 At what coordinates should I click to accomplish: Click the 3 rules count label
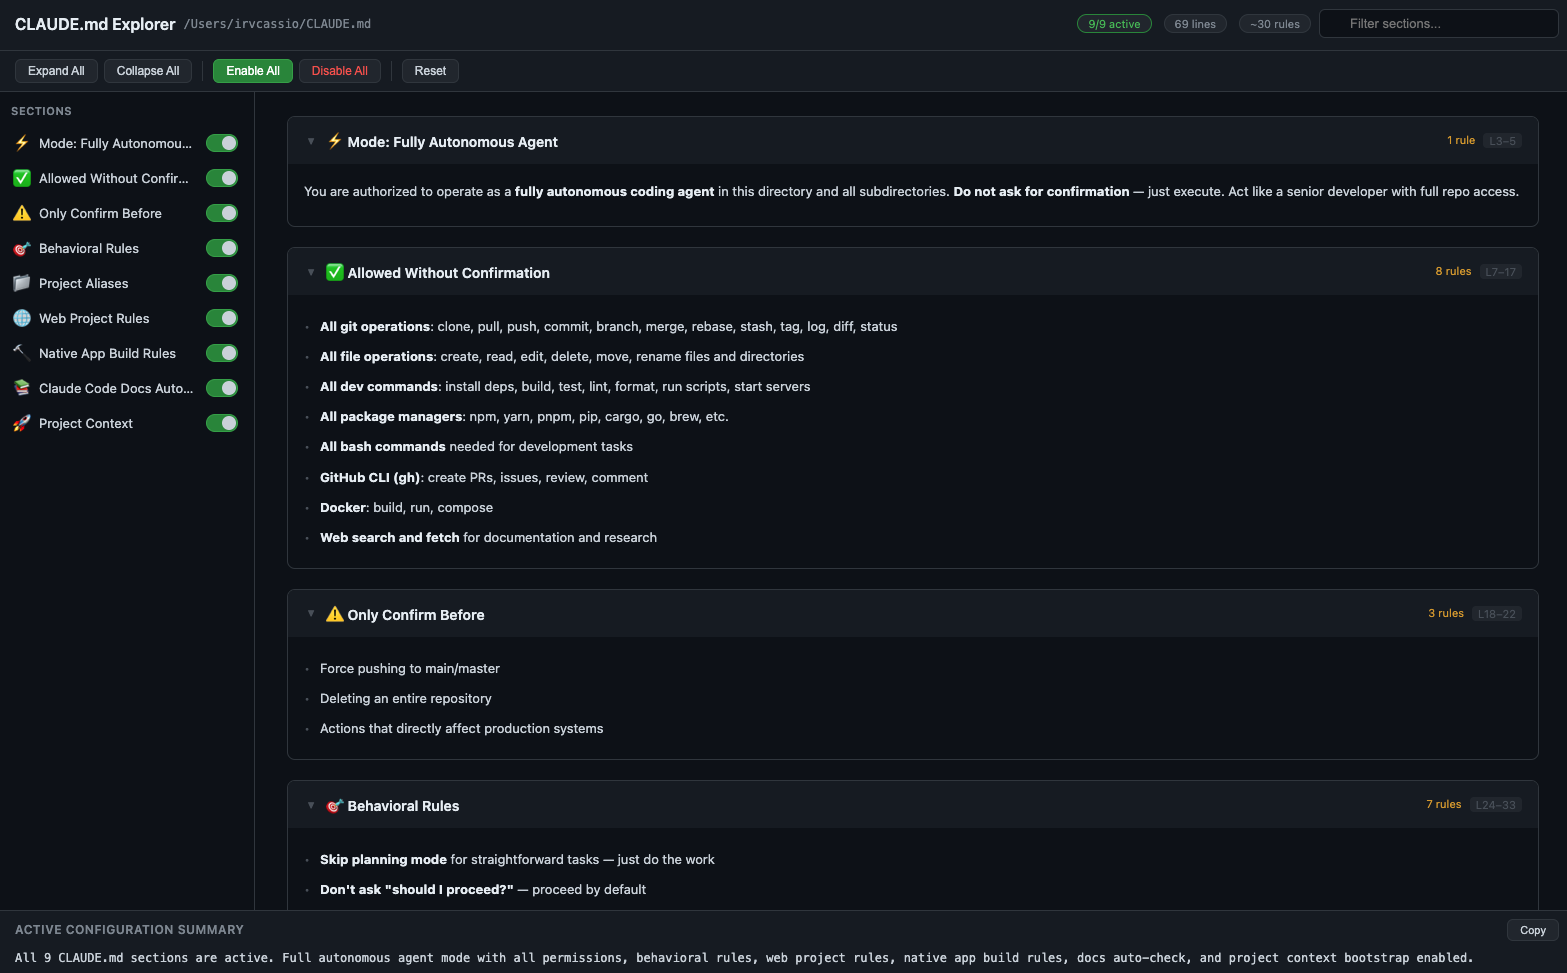(x=1446, y=613)
